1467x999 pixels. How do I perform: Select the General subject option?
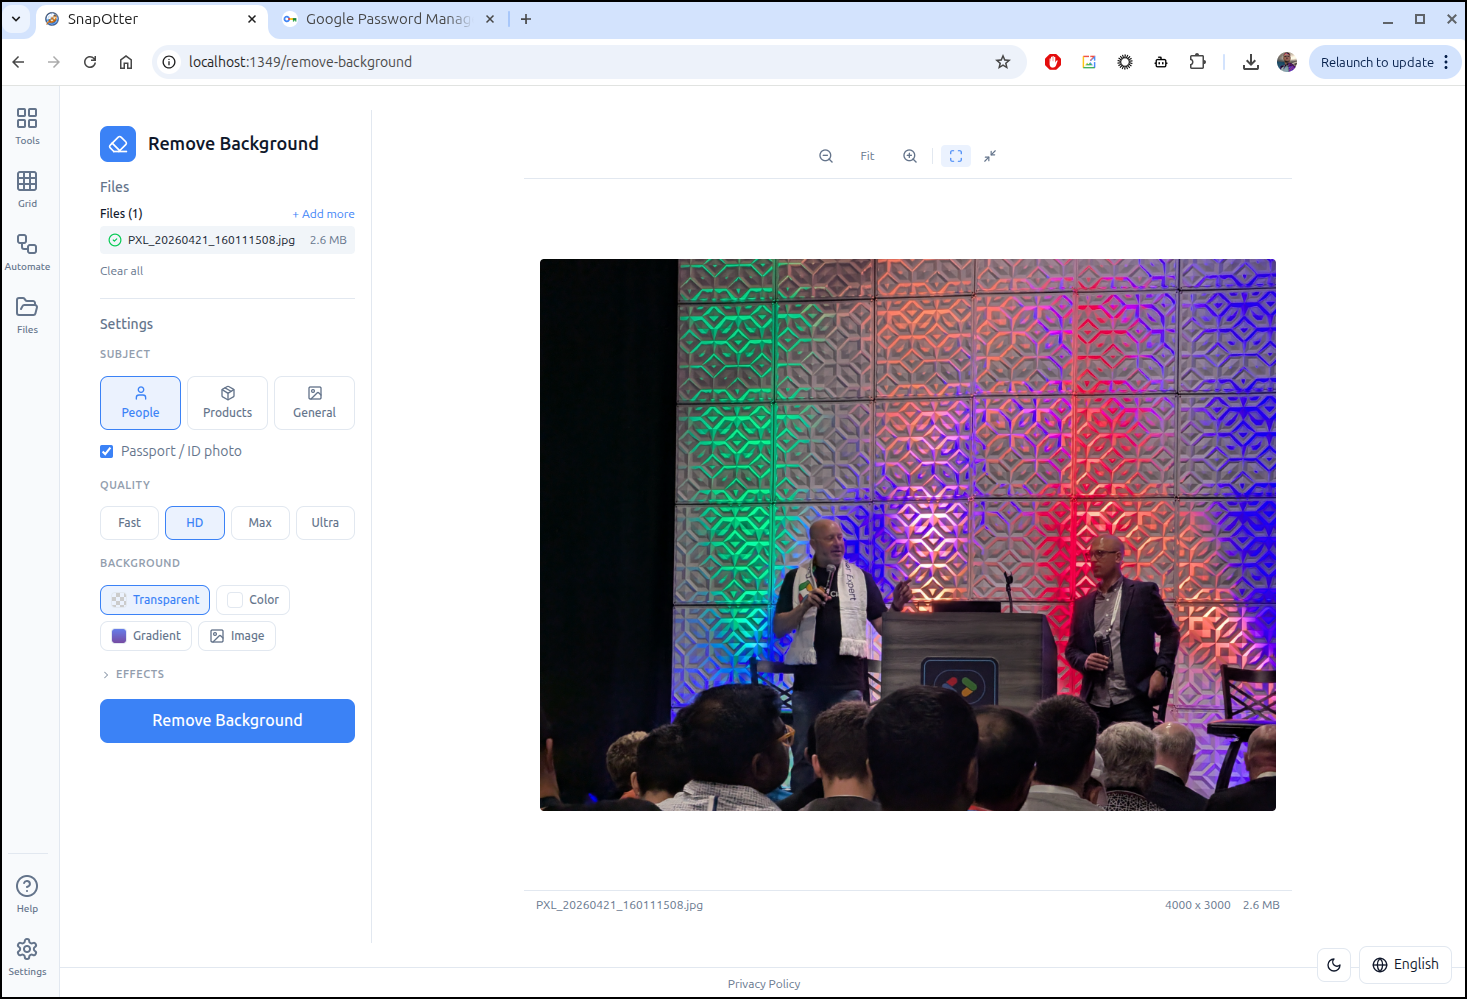(315, 403)
